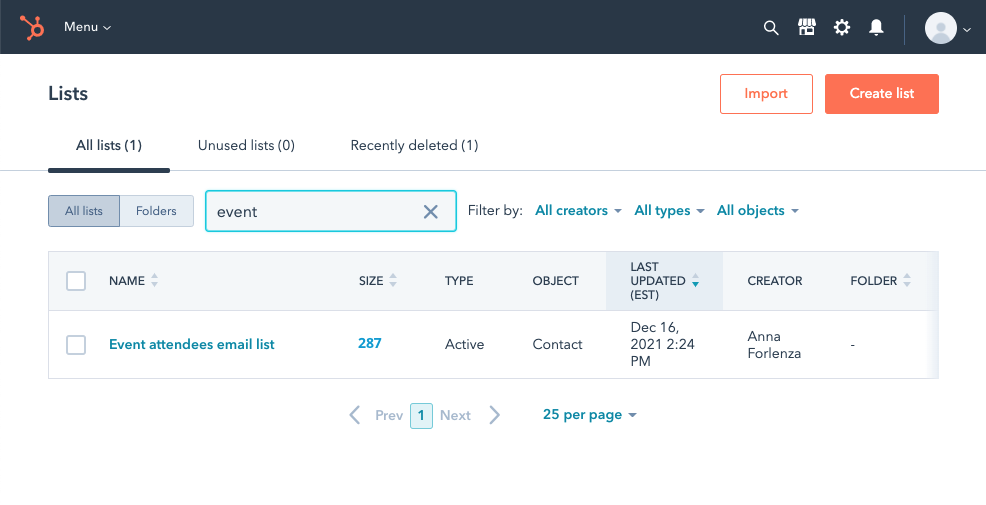This screenshot has height=505, width=986.
Task: Click the Create list button
Action: 881,94
